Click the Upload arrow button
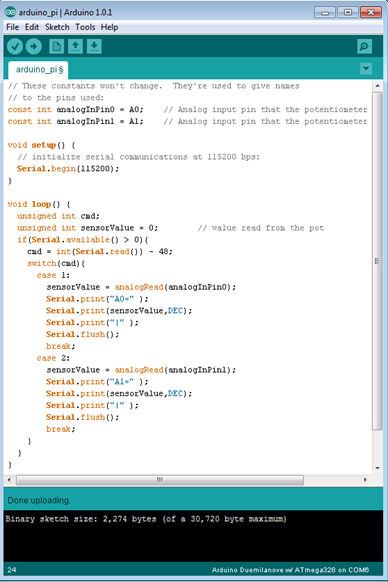This screenshot has width=388, height=582. (x=34, y=46)
